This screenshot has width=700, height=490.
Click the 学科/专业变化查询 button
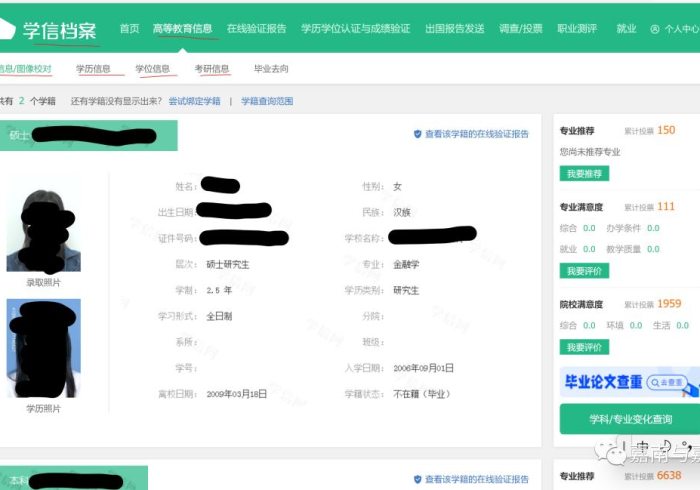(630, 419)
